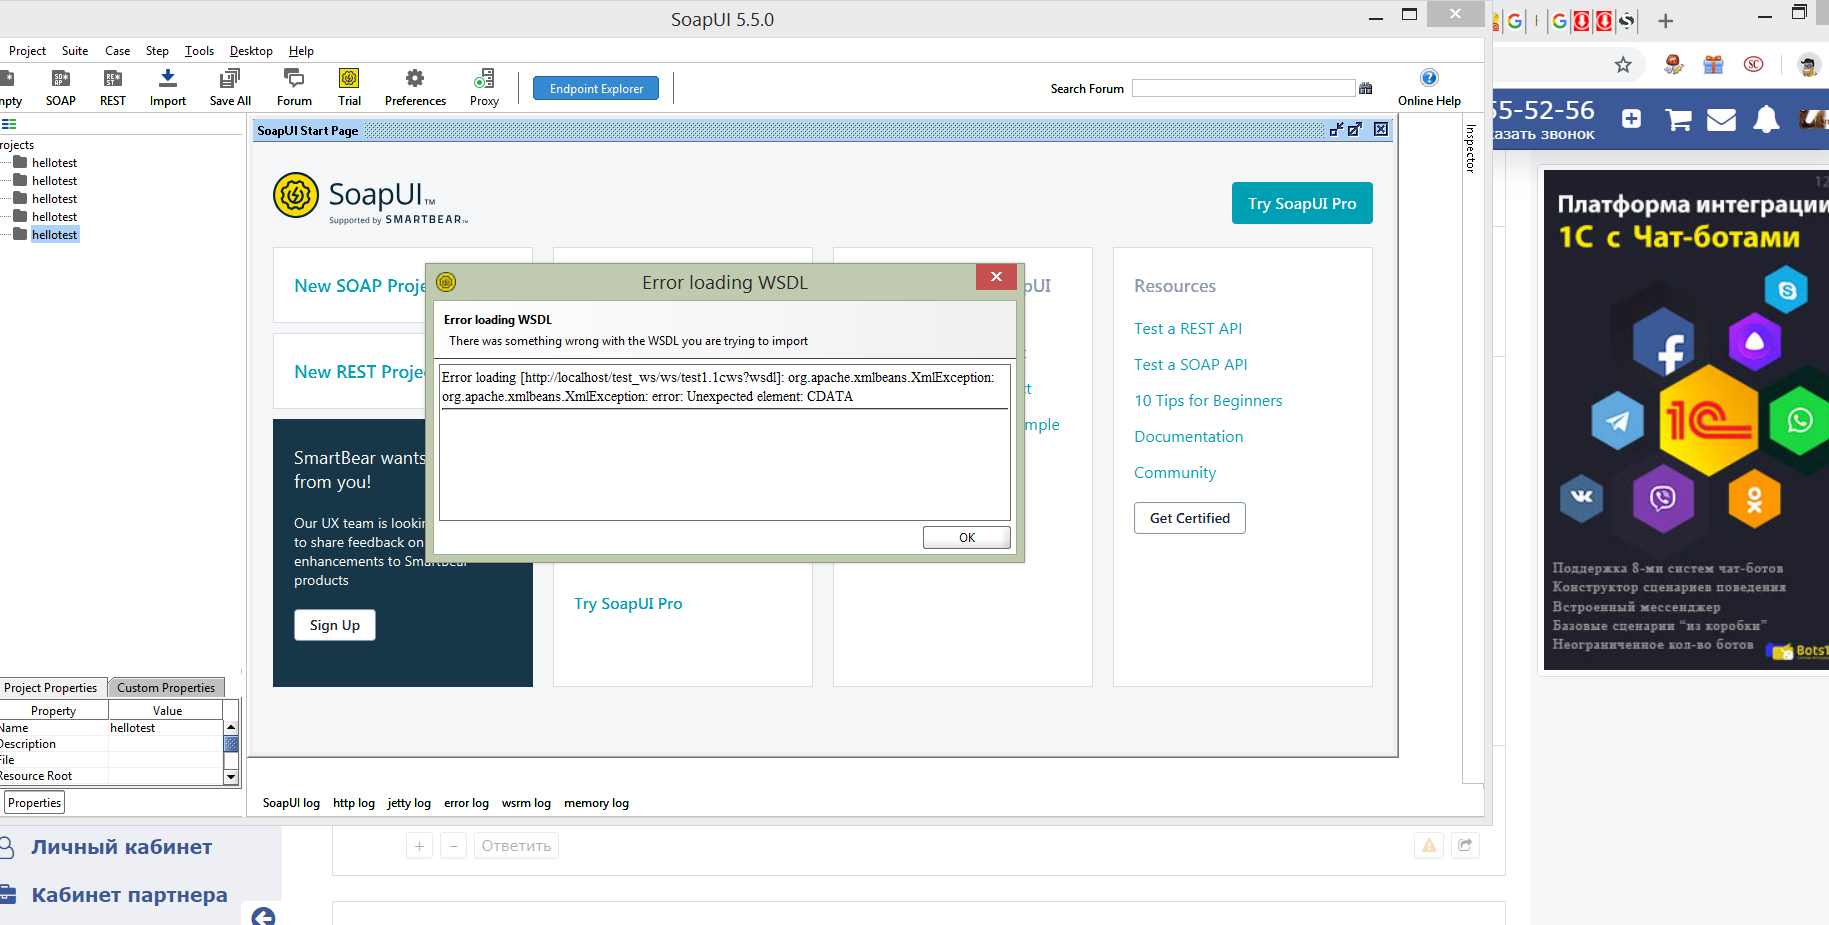Close the Error loading WSDL dialog
The width and height of the screenshot is (1829, 925).
click(996, 277)
